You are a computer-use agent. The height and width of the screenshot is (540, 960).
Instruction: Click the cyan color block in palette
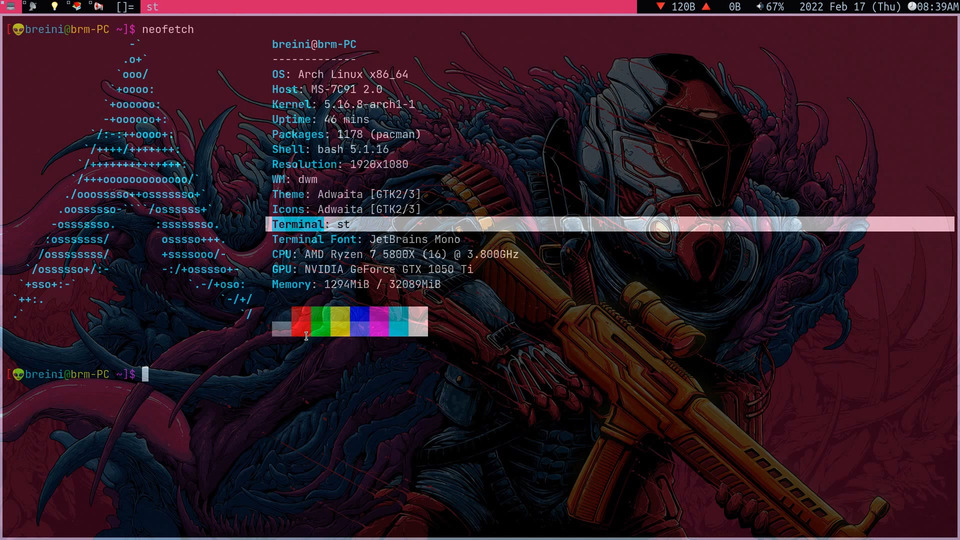399,321
